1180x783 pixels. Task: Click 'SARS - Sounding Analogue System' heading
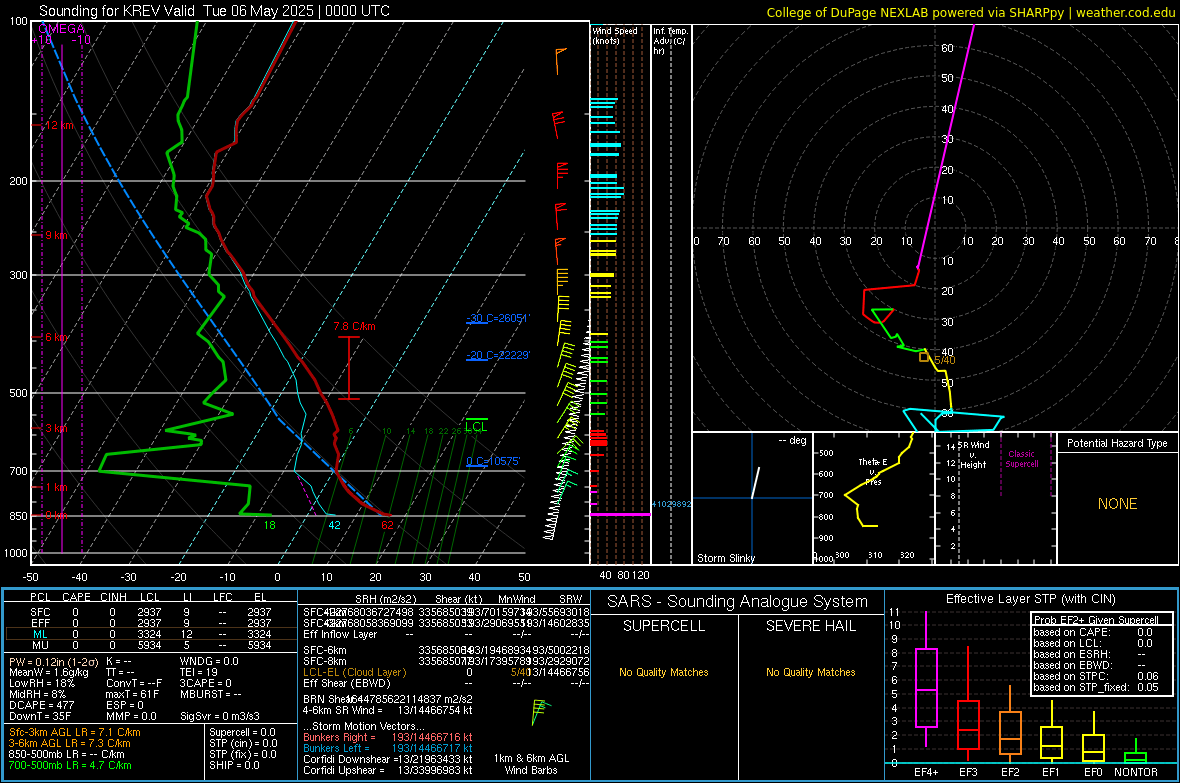[x=737, y=601]
